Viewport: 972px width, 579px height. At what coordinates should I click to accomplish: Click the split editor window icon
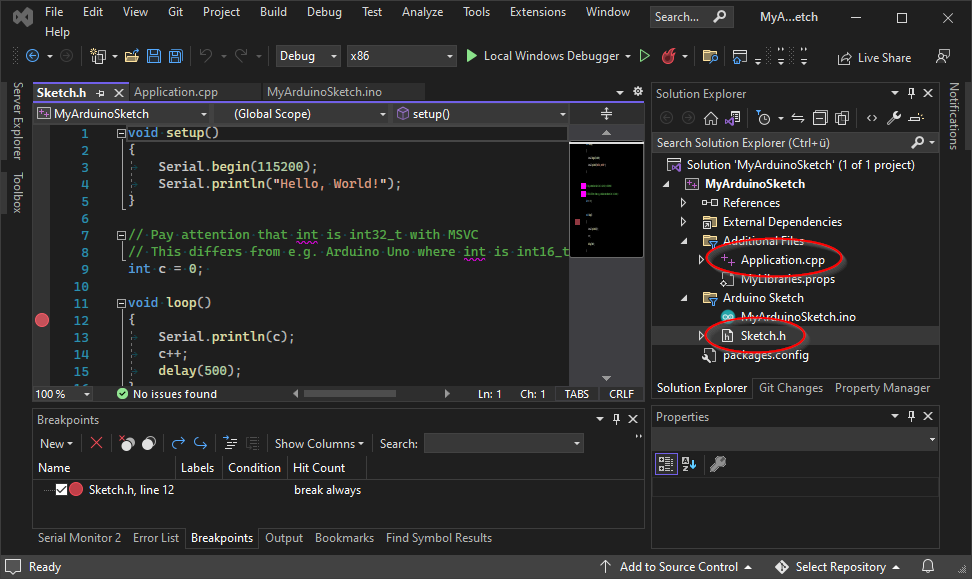tap(606, 113)
